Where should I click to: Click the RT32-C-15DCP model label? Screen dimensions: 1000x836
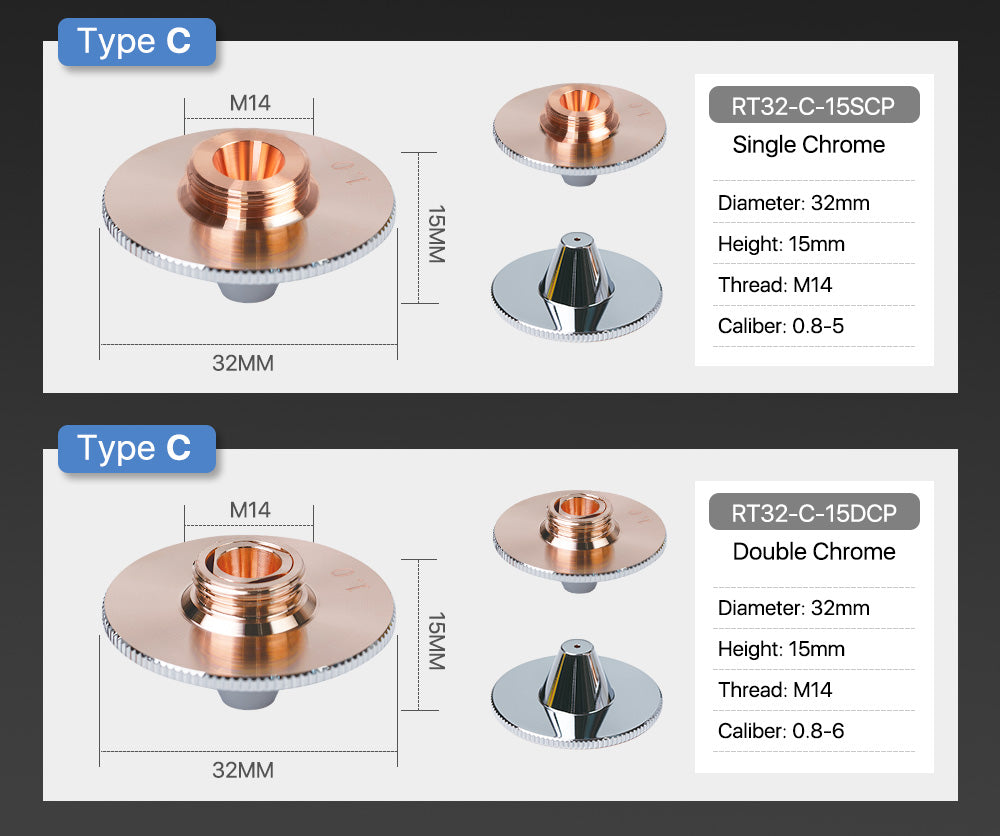click(x=813, y=513)
